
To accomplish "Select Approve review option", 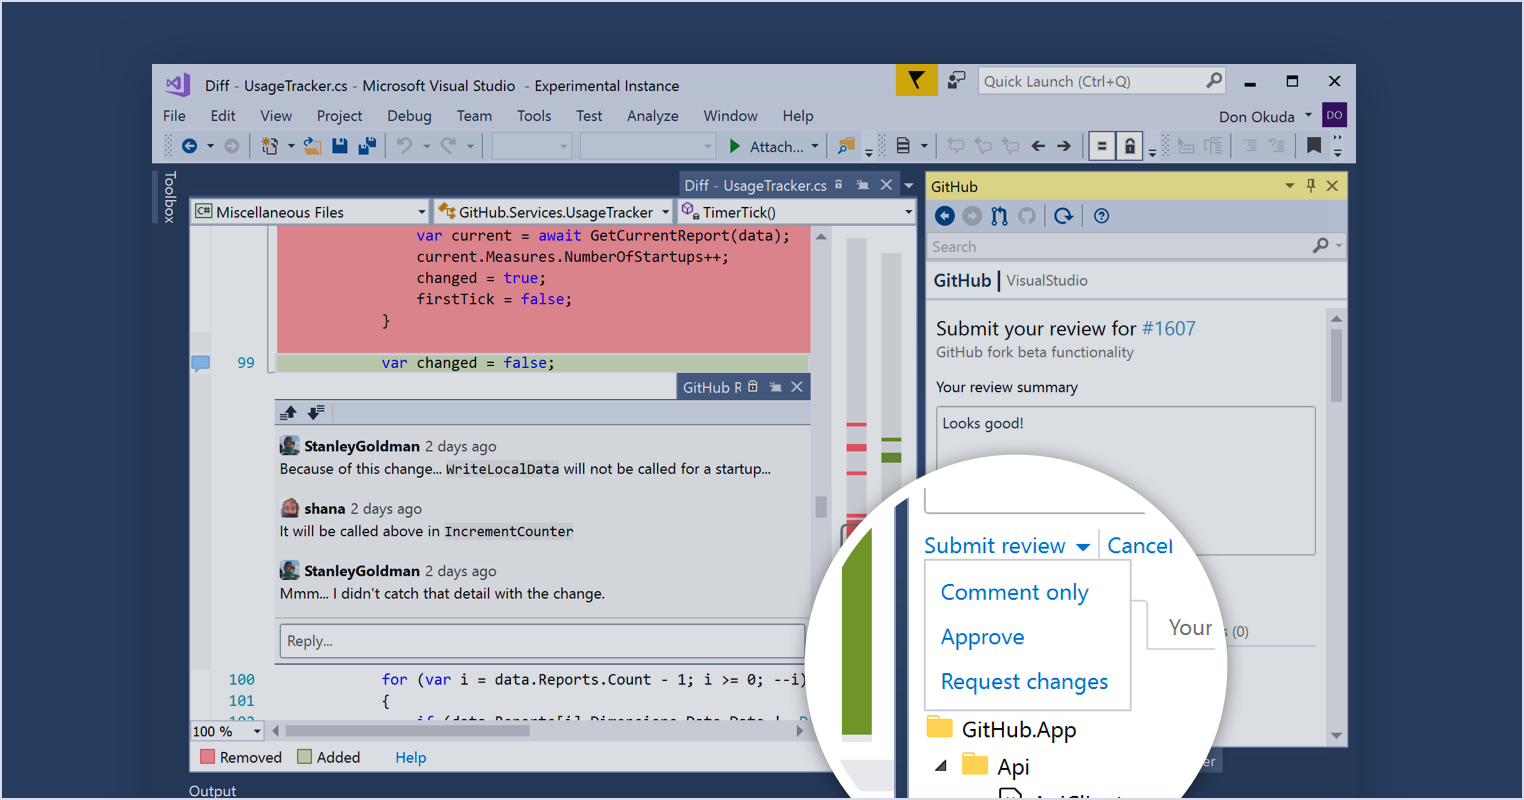I will [982, 637].
